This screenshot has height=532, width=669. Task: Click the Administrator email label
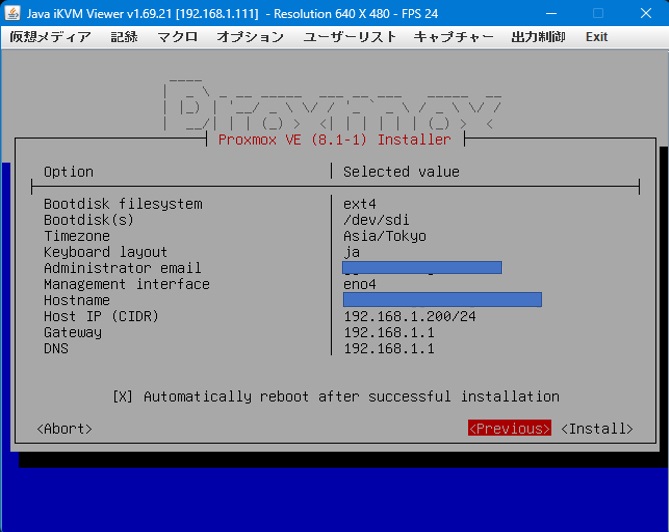pyautogui.click(x=122, y=268)
